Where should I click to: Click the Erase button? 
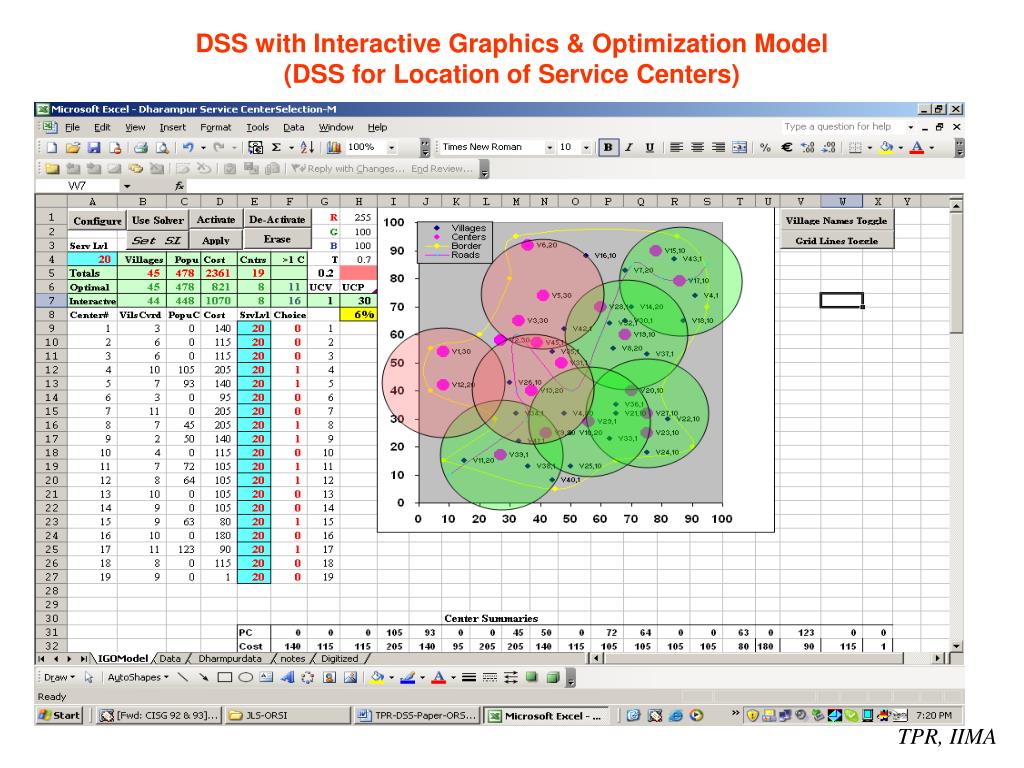(277, 240)
